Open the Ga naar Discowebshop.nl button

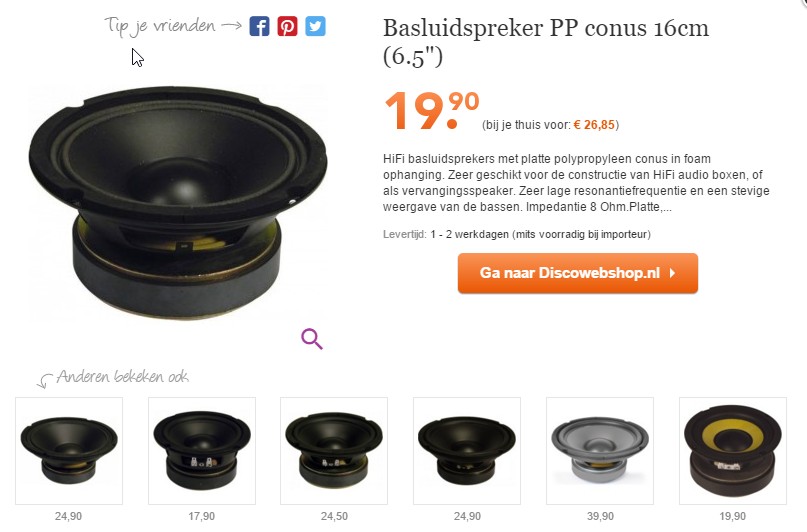point(577,273)
